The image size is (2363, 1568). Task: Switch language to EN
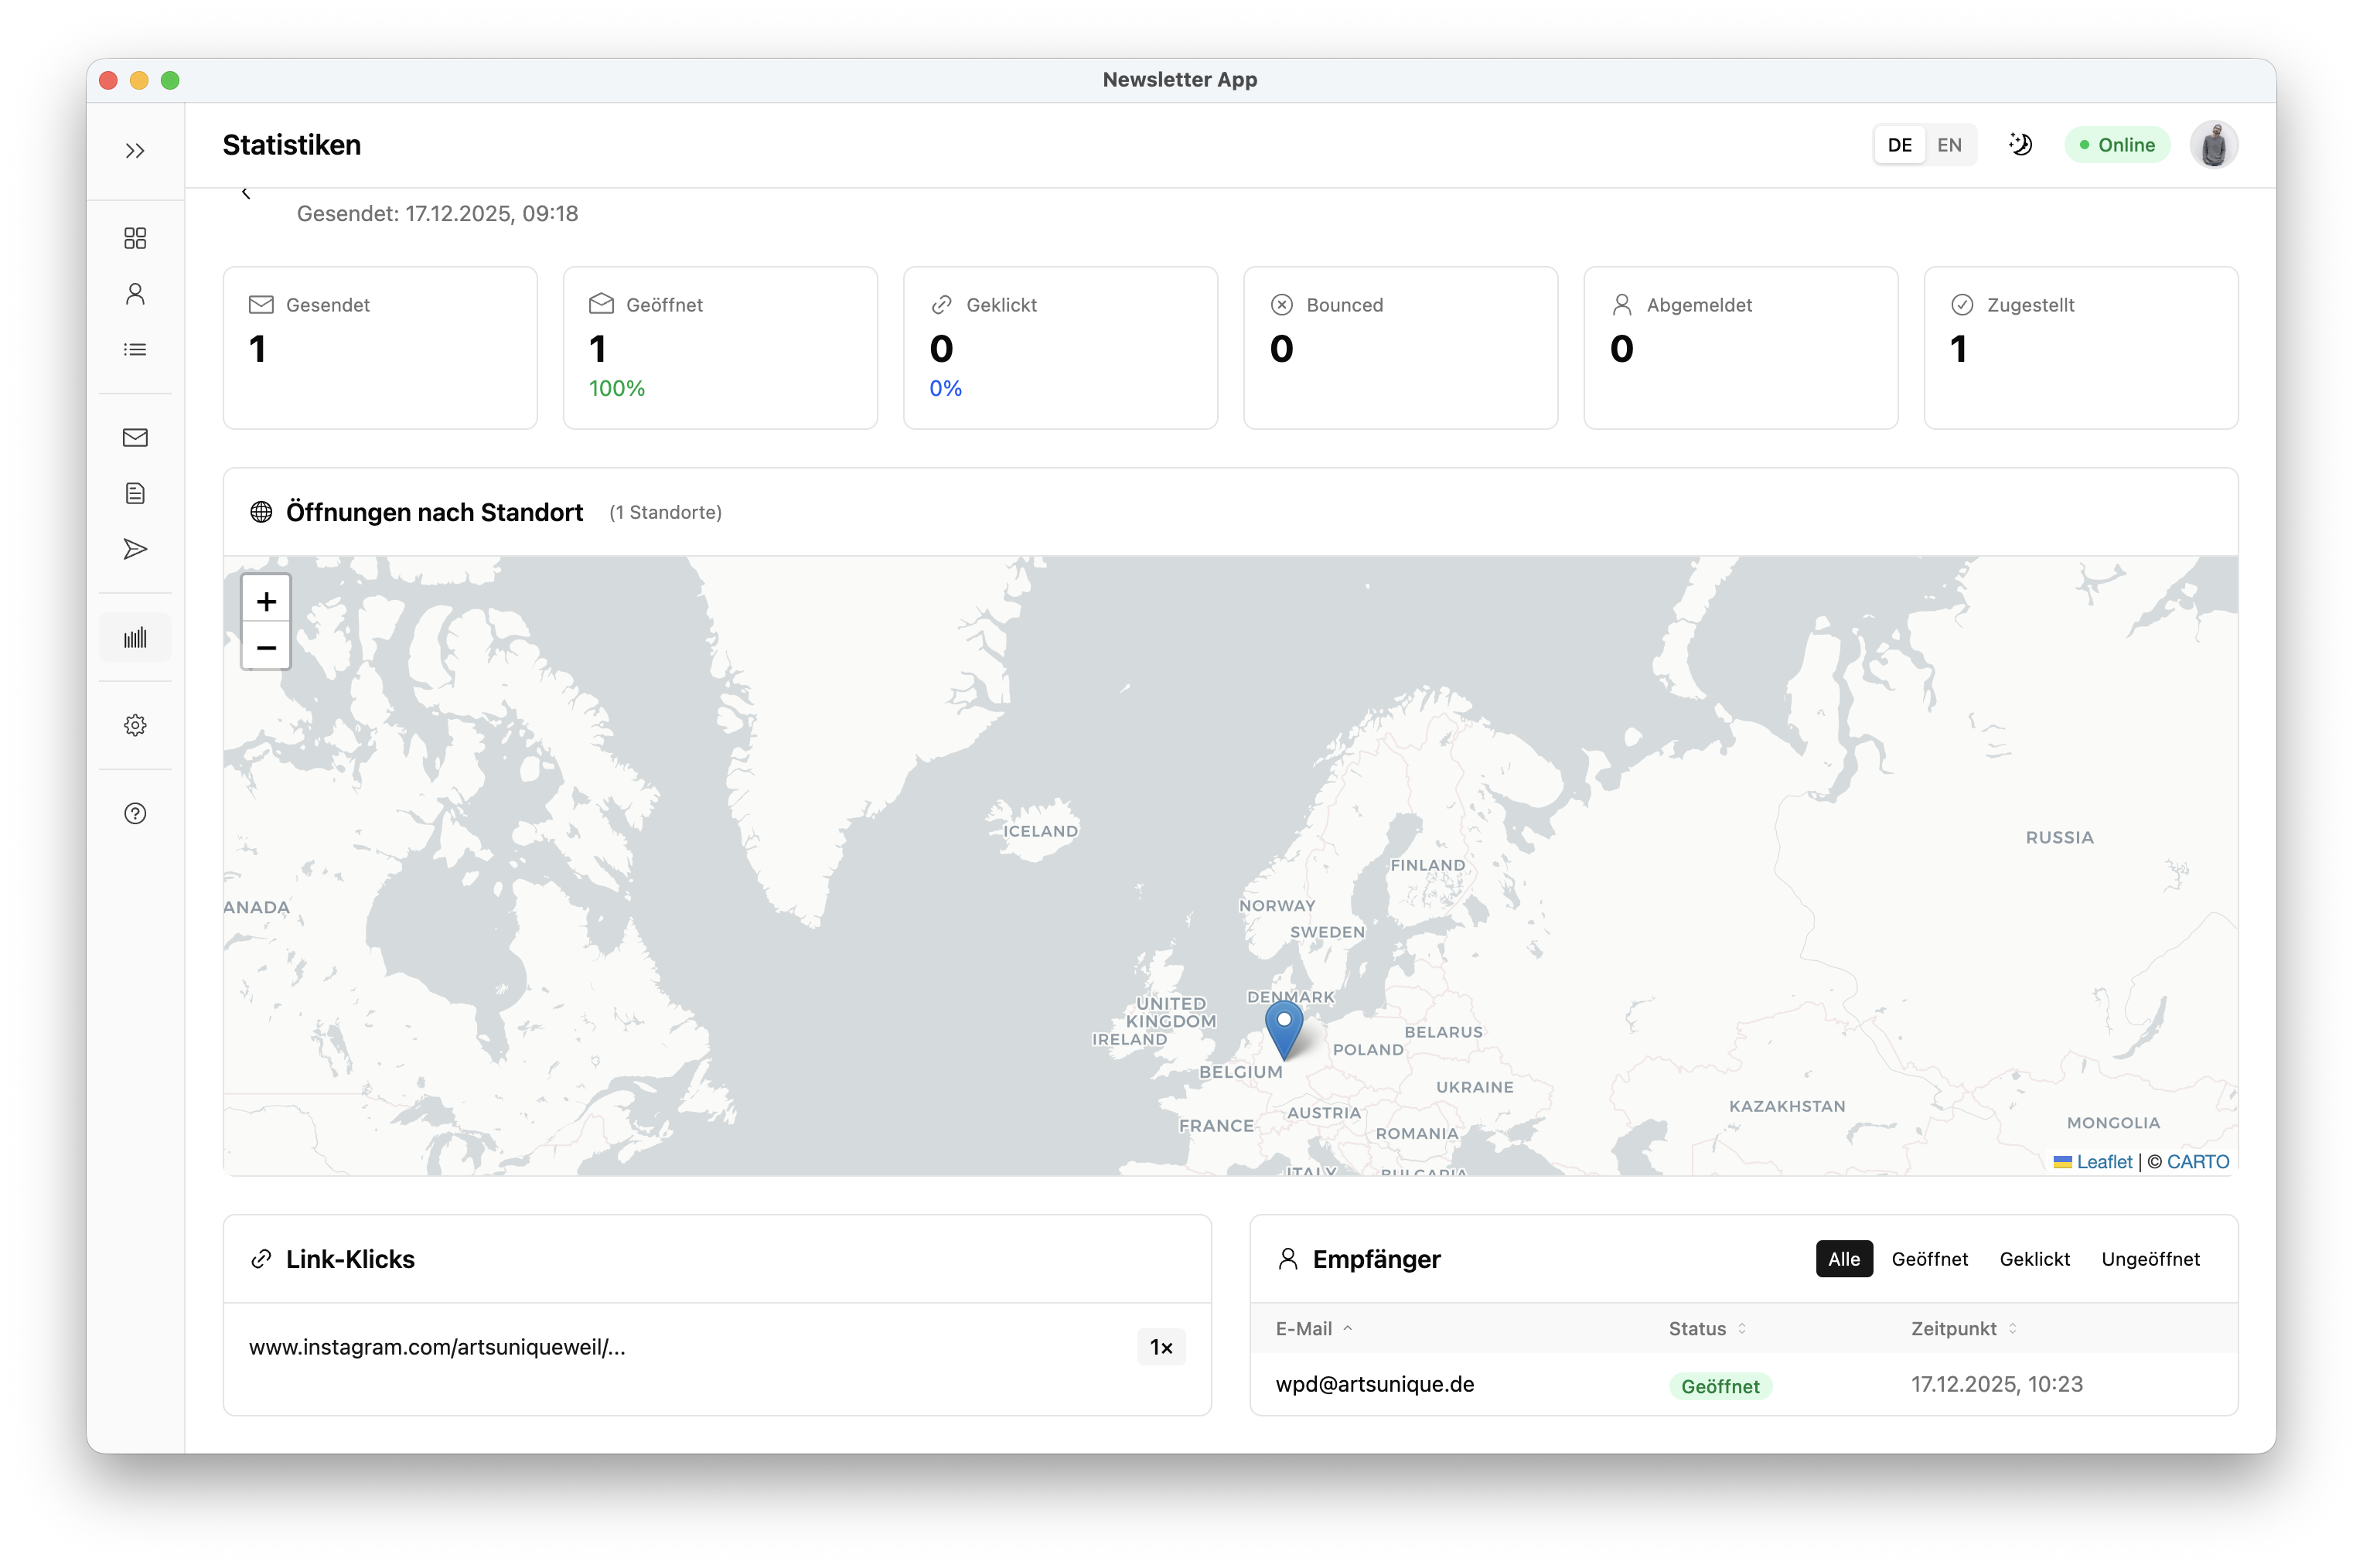pyautogui.click(x=1948, y=145)
